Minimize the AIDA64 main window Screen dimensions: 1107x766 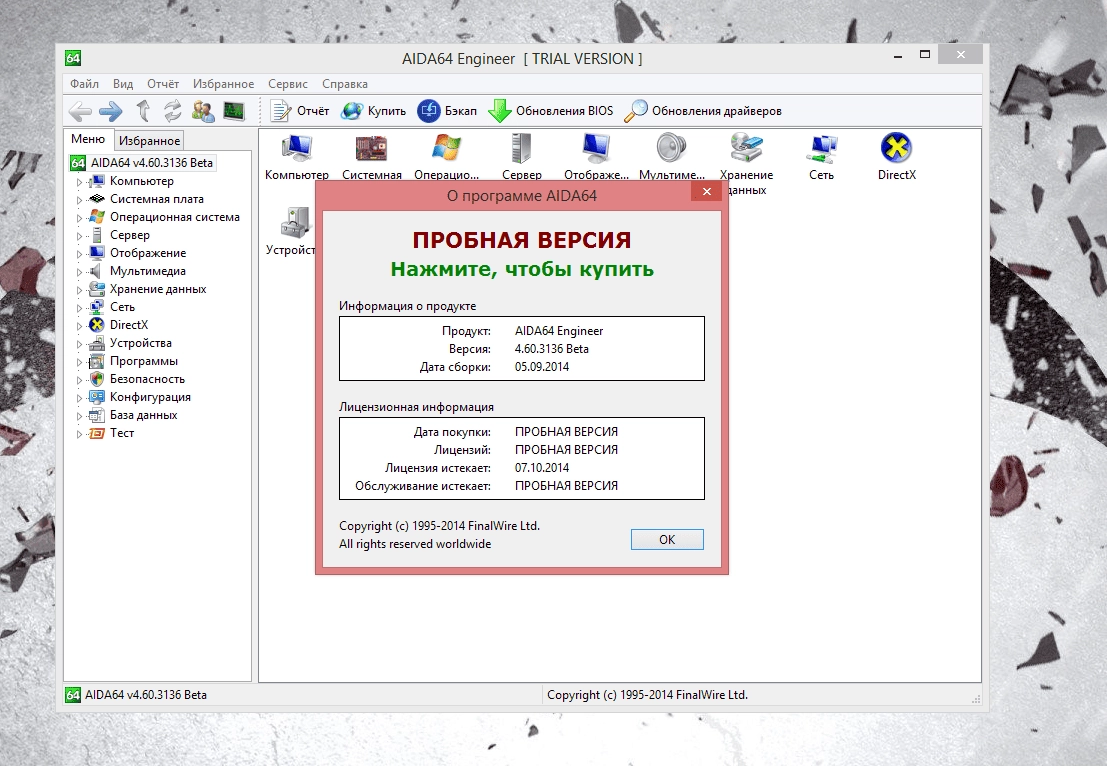pyautogui.click(x=898, y=54)
